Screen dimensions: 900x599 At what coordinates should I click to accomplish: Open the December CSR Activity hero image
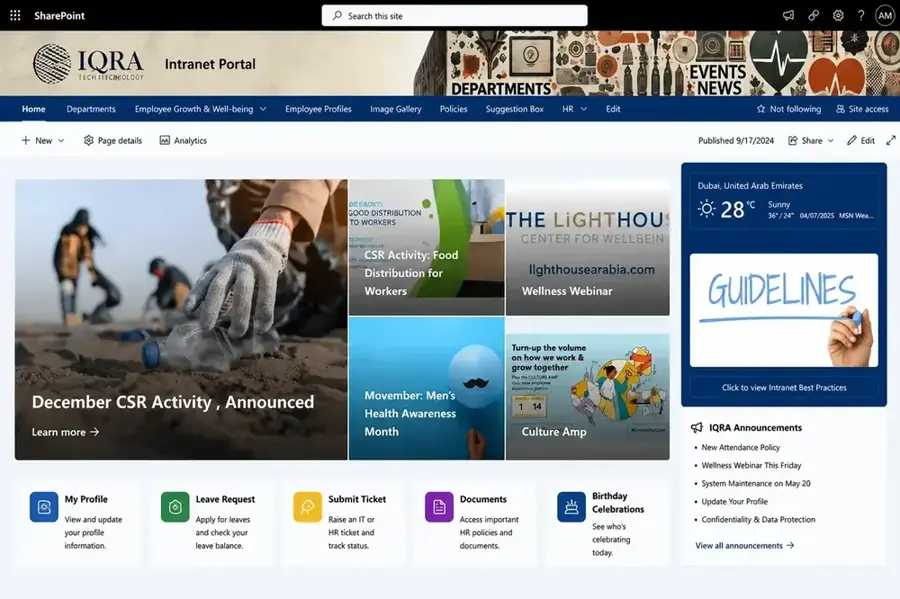181,320
